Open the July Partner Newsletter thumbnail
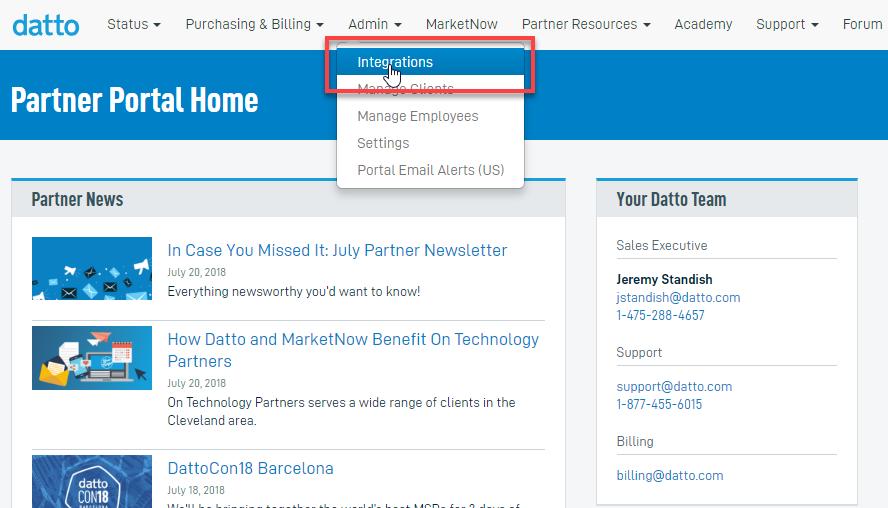The width and height of the screenshot is (888, 508). 92,268
